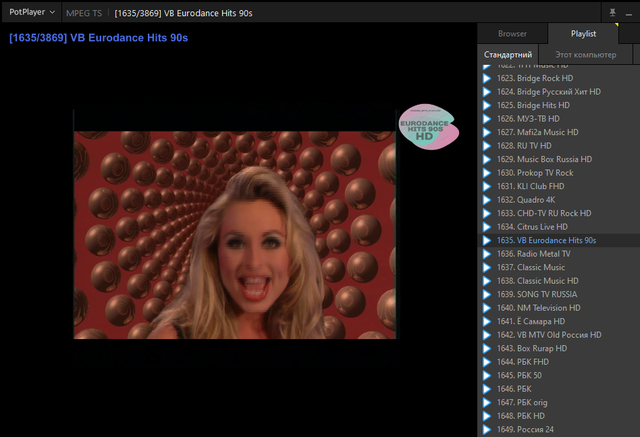Select playlist entry 1627. Mafi2a Music HD
The width and height of the screenshot is (640, 437).
[x=559, y=132]
